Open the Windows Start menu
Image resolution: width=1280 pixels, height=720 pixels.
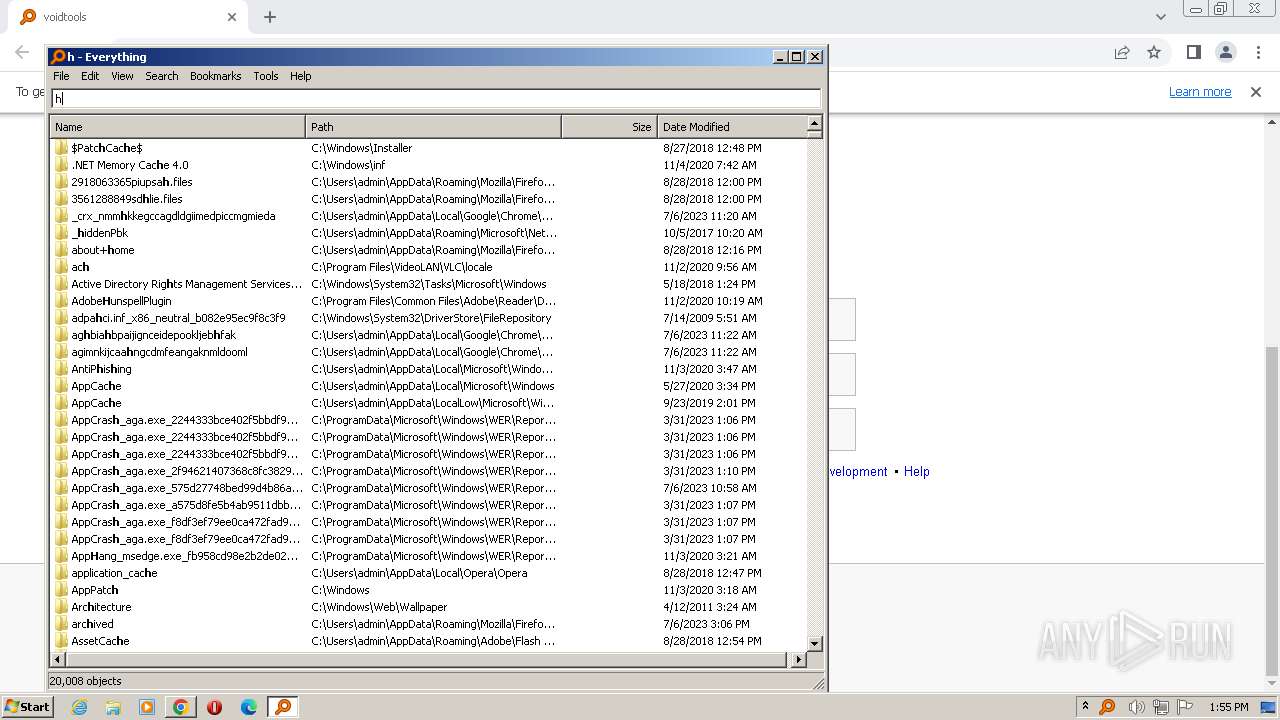coord(28,707)
